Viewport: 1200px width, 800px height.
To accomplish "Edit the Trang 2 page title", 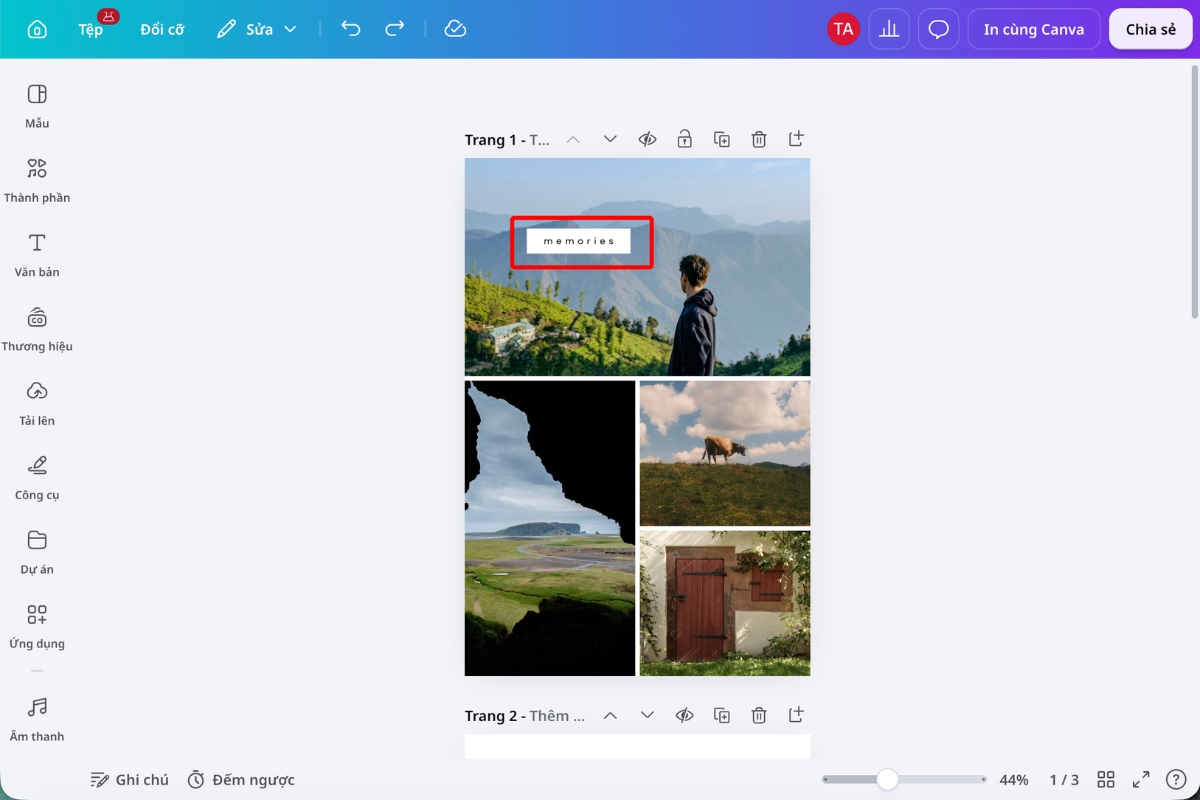I will [x=526, y=716].
